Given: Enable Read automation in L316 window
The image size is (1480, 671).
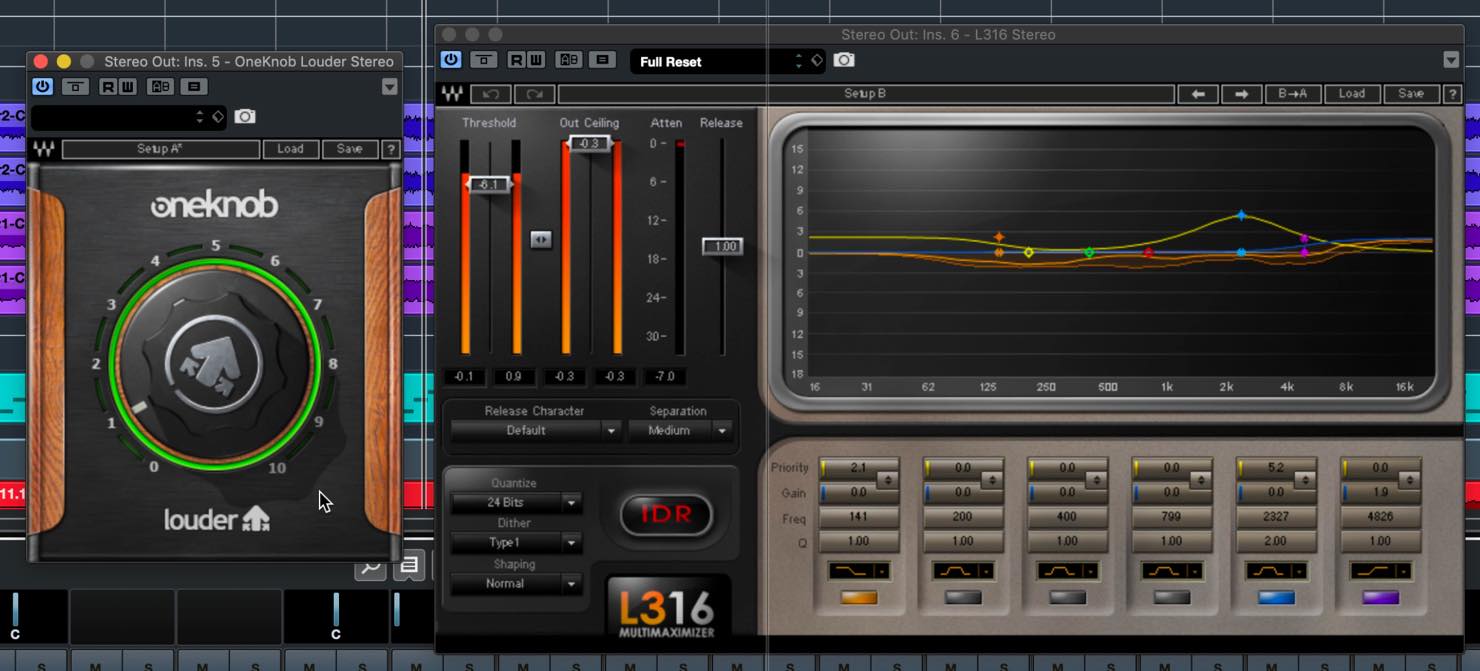Looking at the screenshot, I should pos(516,60).
